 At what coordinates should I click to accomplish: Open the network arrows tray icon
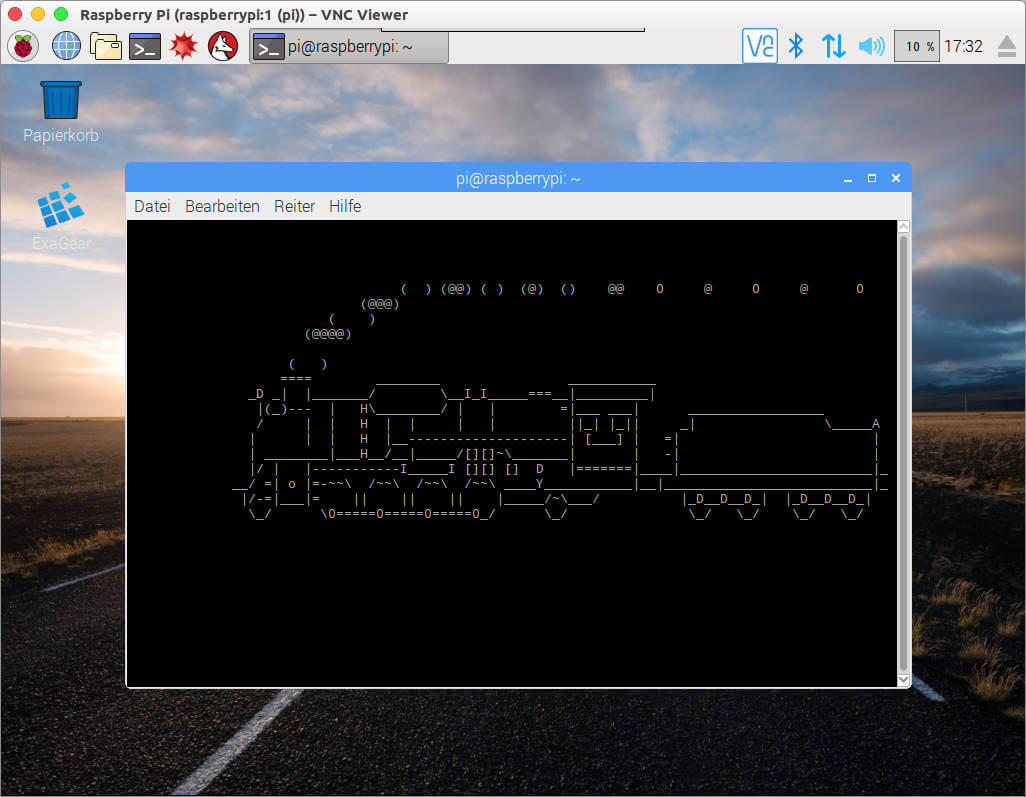pos(834,46)
